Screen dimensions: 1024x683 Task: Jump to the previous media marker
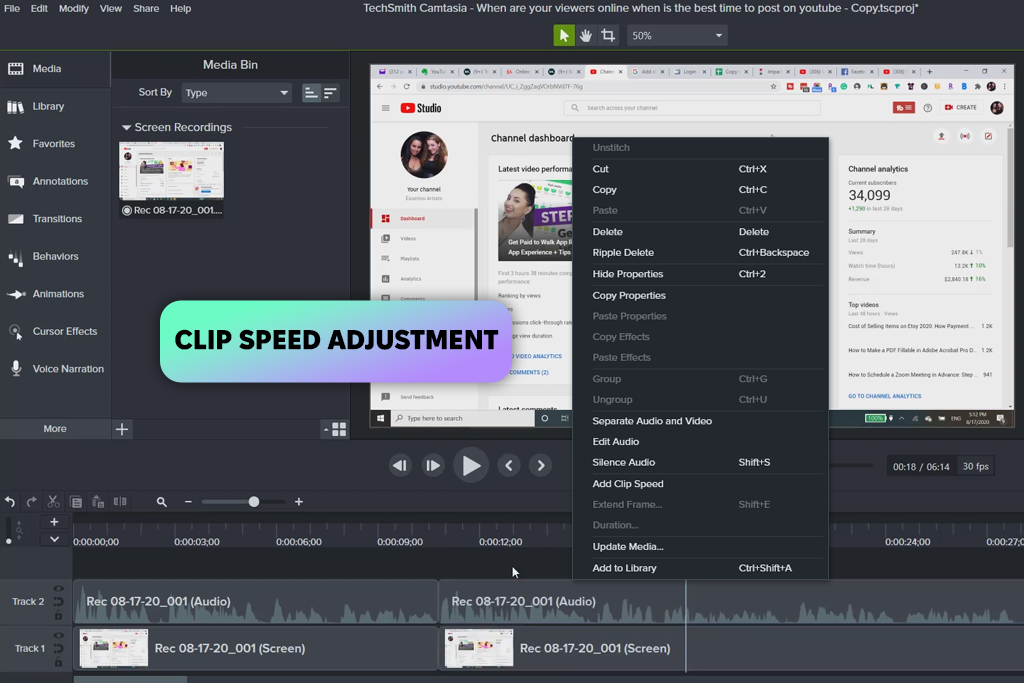pos(509,466)
